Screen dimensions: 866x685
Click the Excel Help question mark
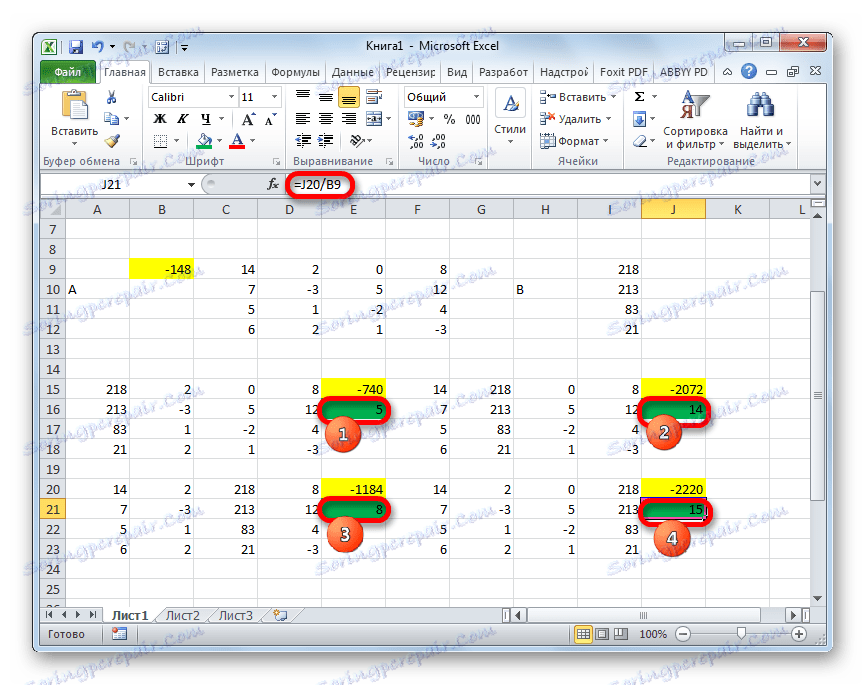749,71
